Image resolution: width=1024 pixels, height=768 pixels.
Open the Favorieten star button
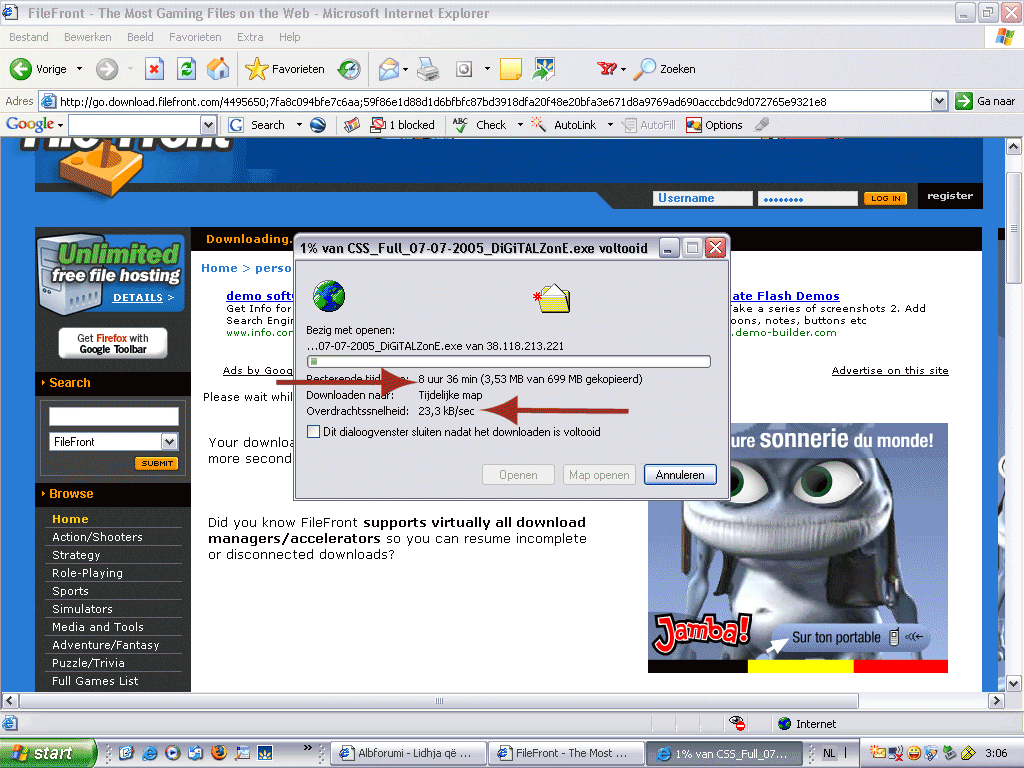tap(284, 69)
